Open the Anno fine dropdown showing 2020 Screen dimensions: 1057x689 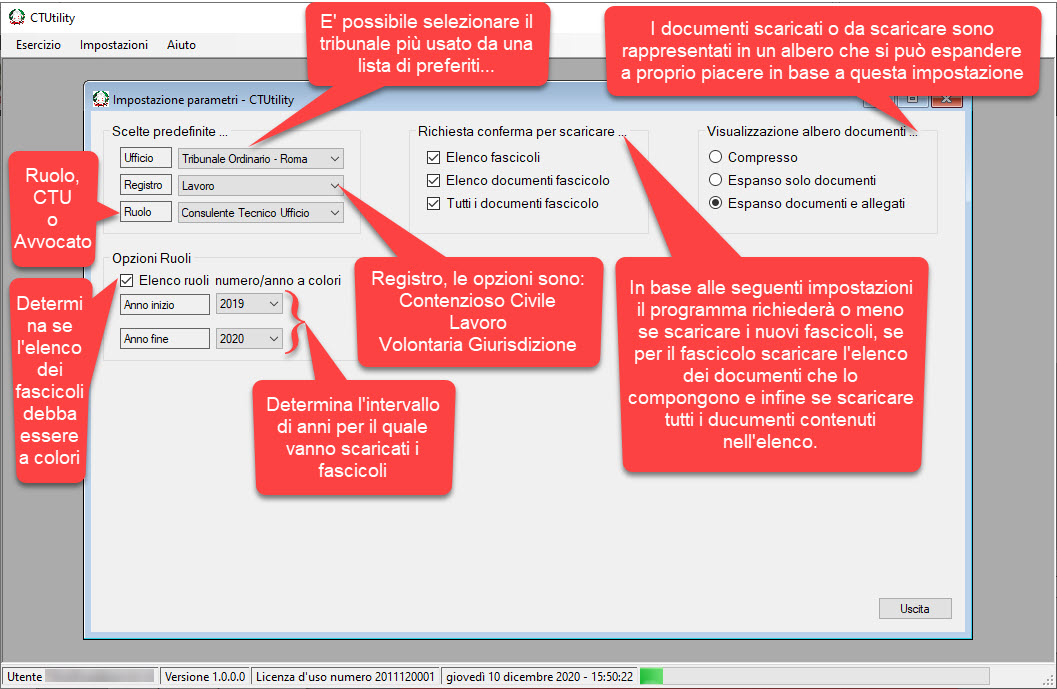pos(249,339)
